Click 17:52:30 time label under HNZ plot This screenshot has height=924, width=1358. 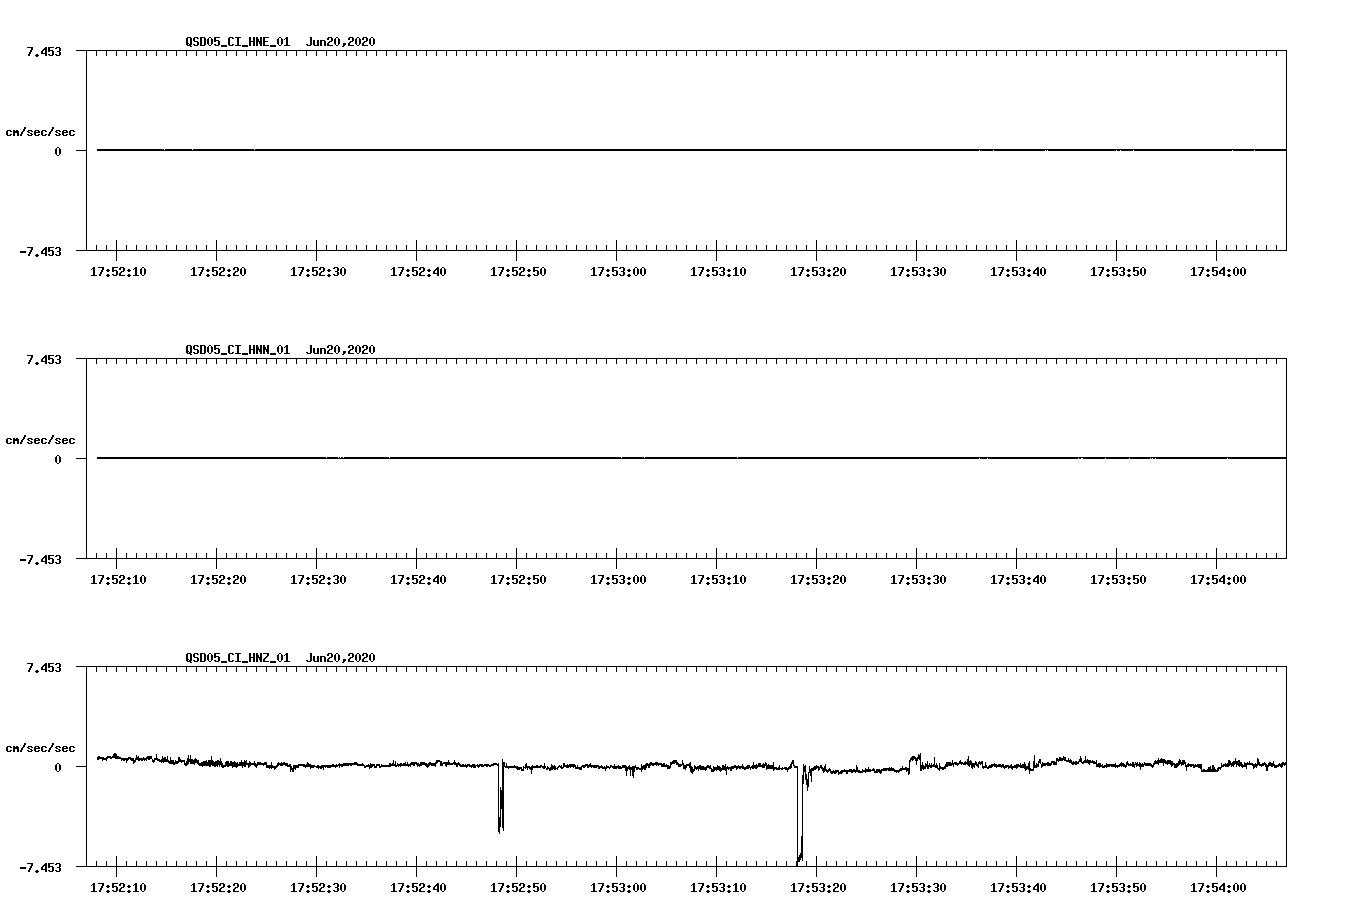(318, 887)
